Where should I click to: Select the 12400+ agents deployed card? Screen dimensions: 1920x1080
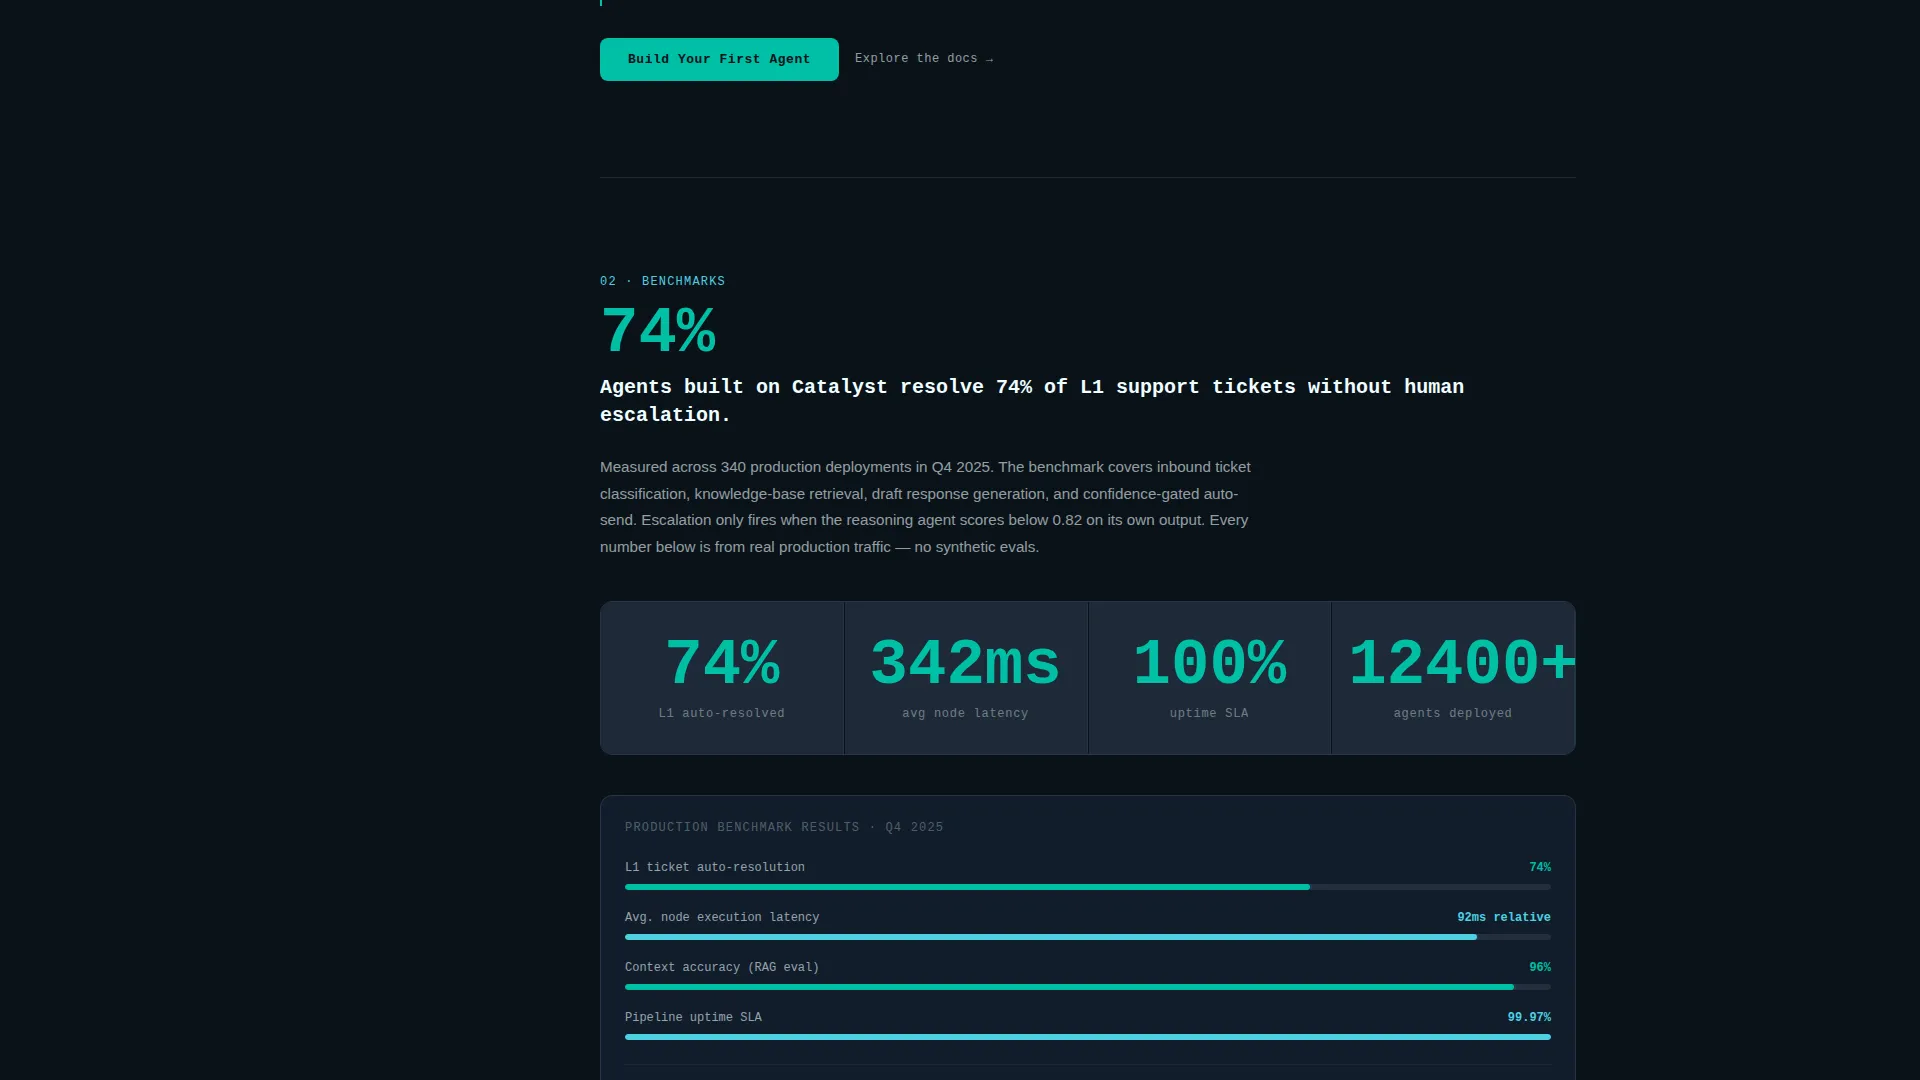(x=1453, y=678)
